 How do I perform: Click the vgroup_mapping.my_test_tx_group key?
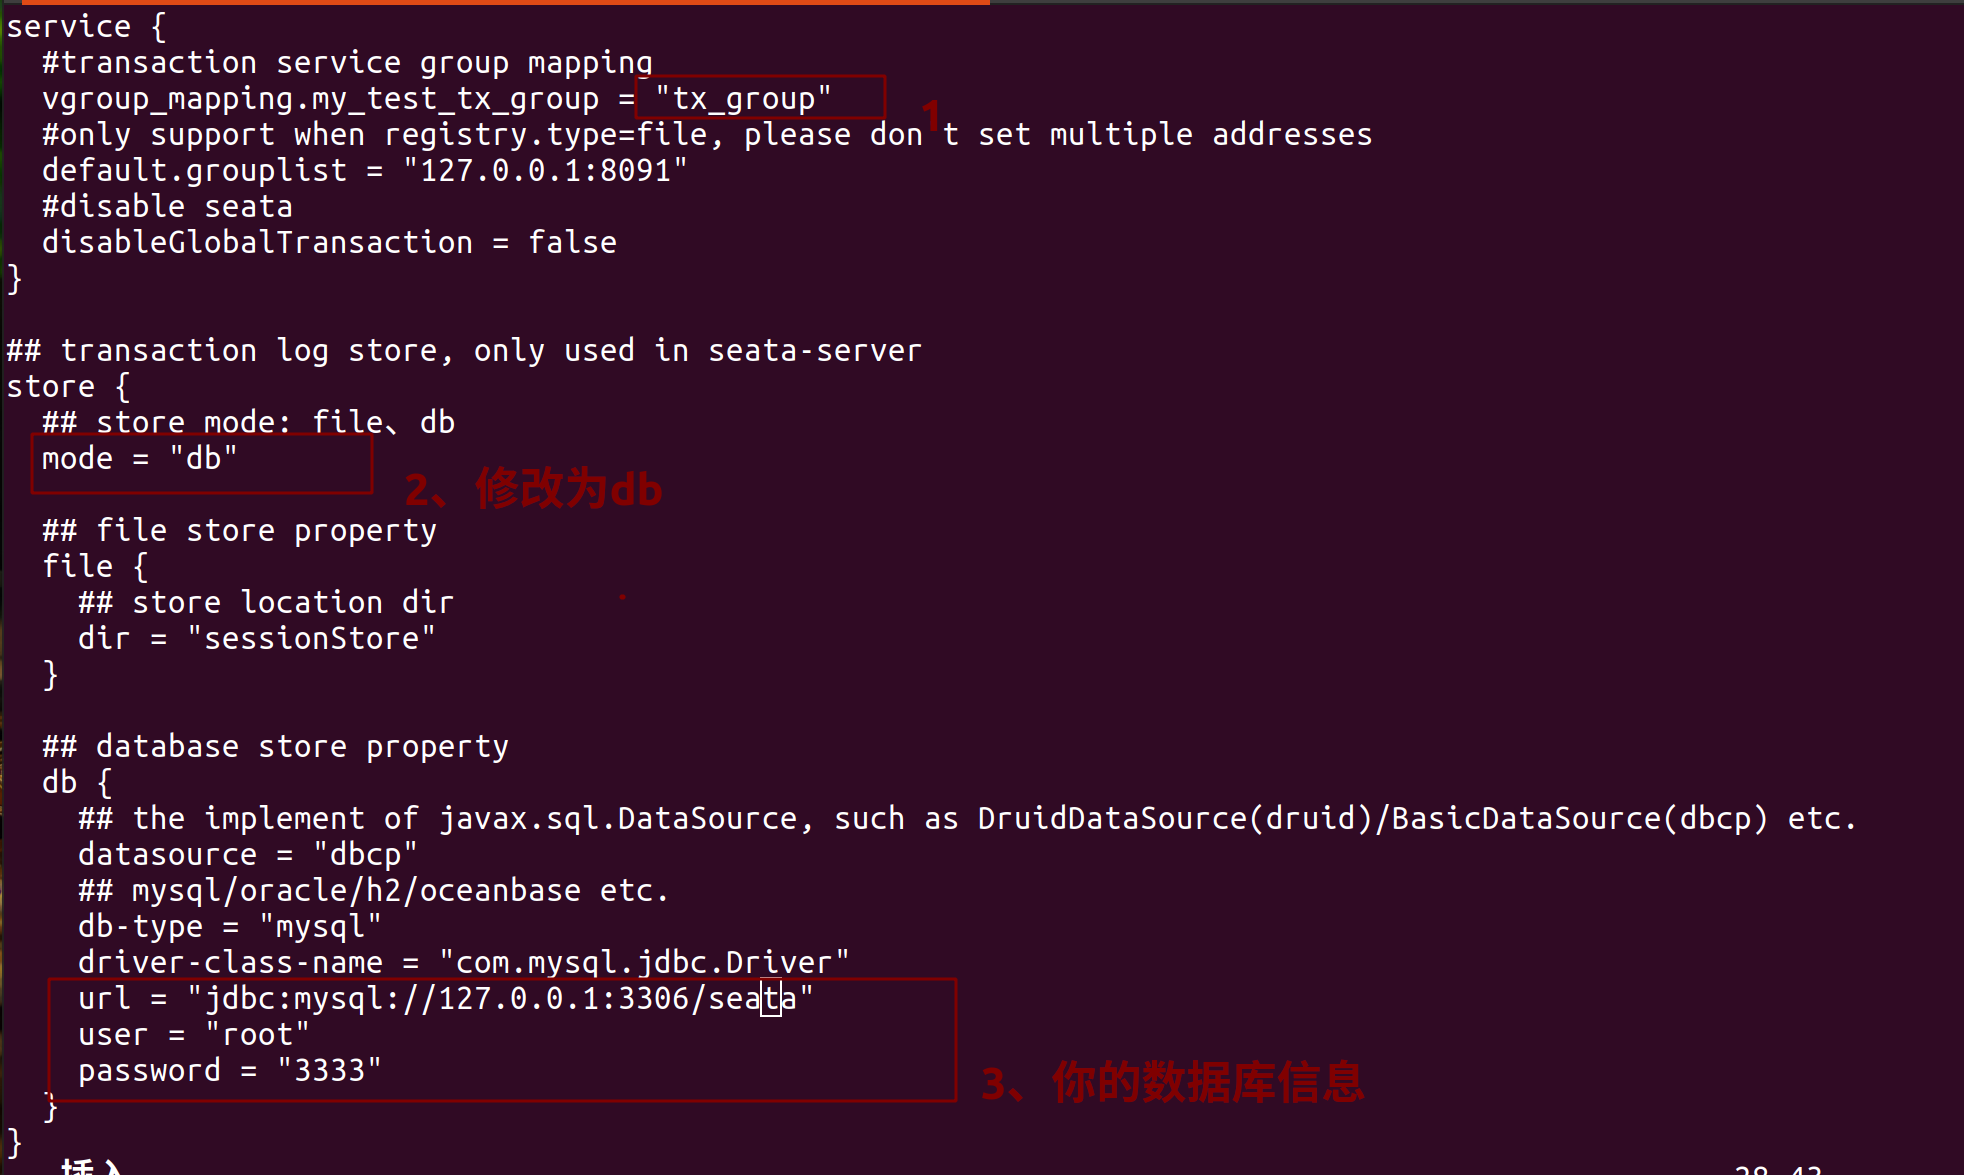click(x=320, y=98)
